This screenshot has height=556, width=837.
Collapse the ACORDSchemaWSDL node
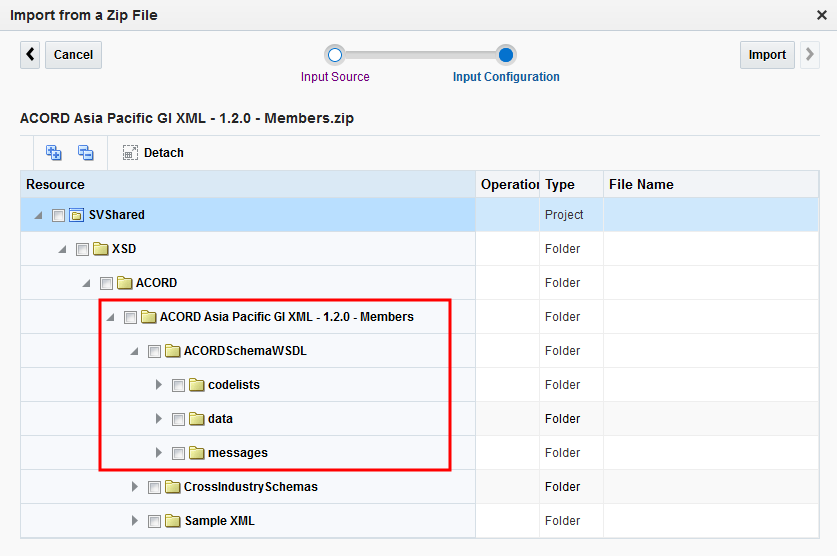tap(135, 352)
